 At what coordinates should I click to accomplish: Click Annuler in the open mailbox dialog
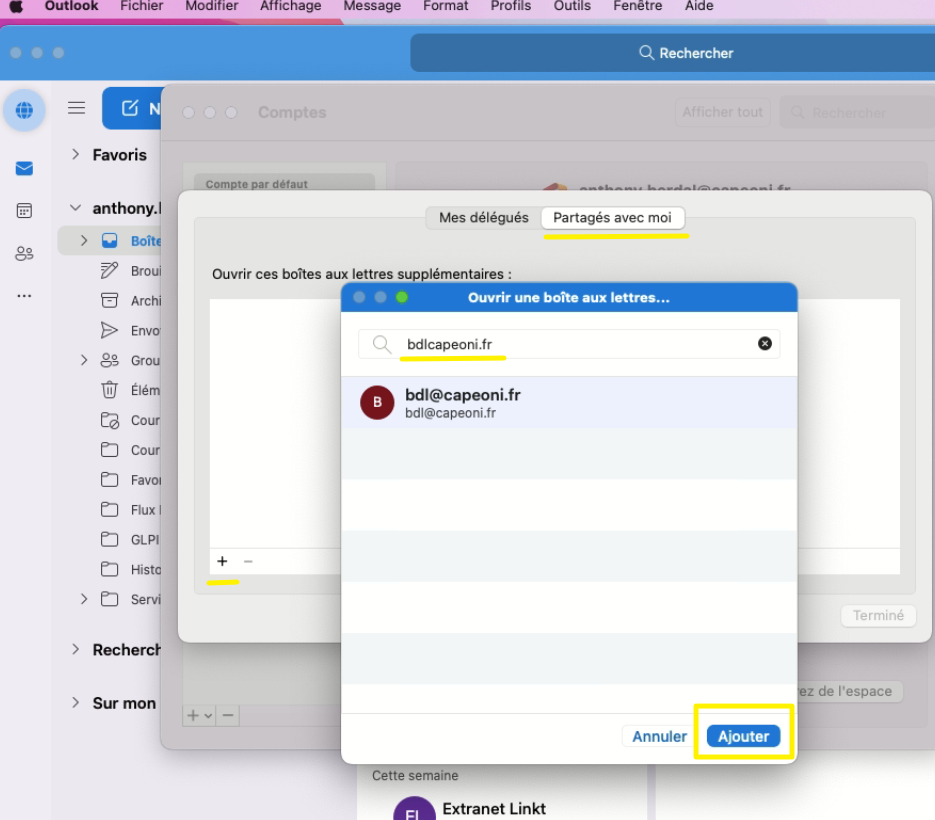[x=660, y=737]
